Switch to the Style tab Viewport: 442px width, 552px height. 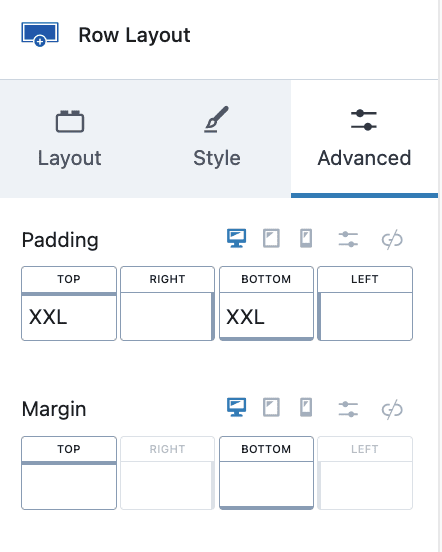point(217,139)
